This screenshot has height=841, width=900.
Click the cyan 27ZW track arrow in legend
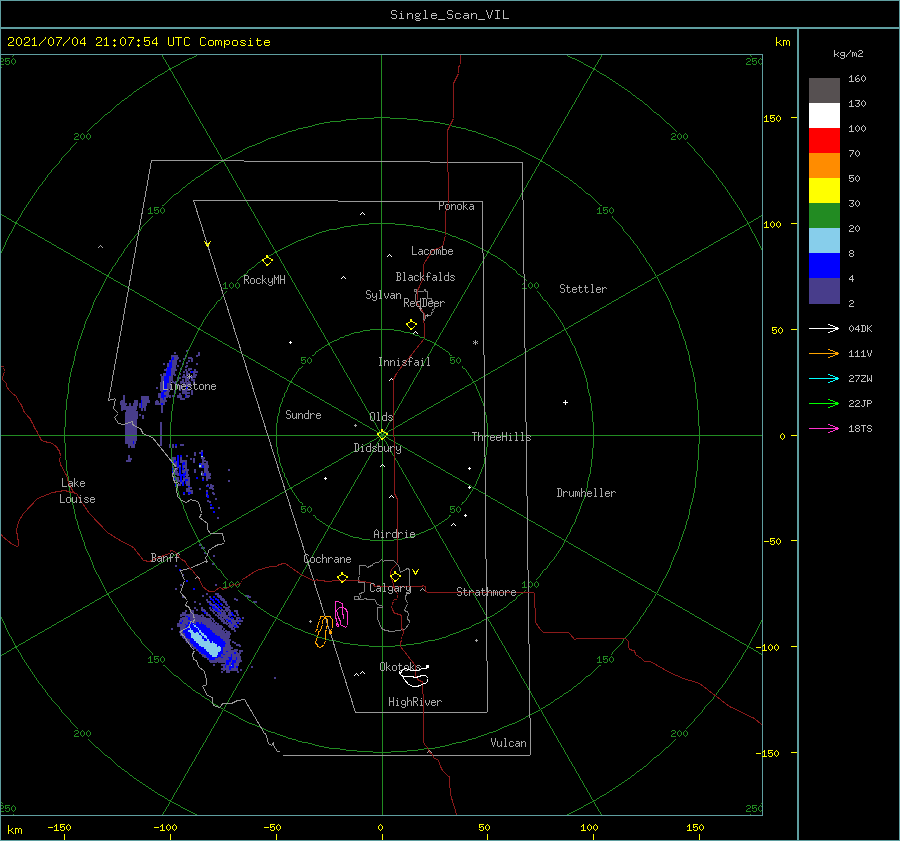point(824,378)
